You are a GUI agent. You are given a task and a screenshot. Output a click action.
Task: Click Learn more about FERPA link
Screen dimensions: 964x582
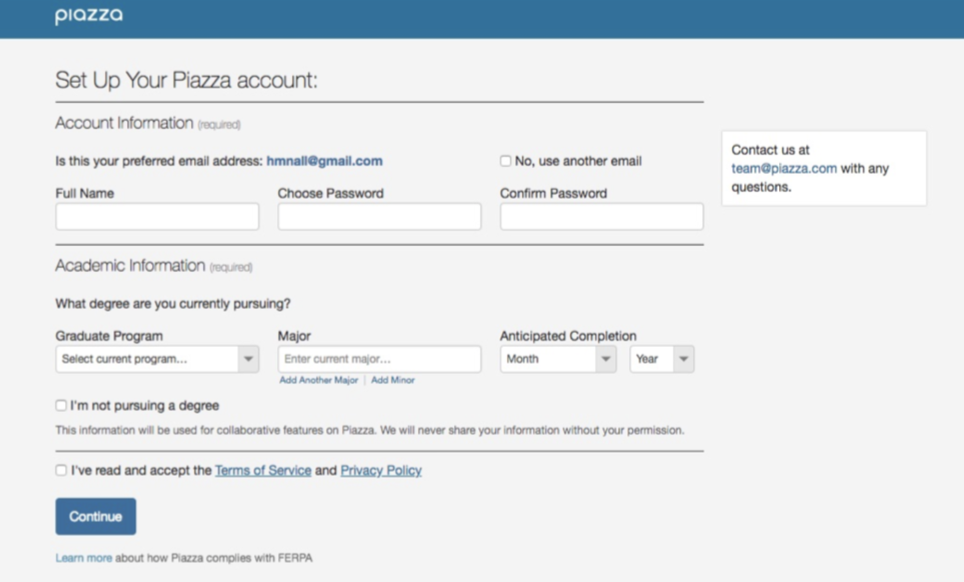(x=83, y=558)
